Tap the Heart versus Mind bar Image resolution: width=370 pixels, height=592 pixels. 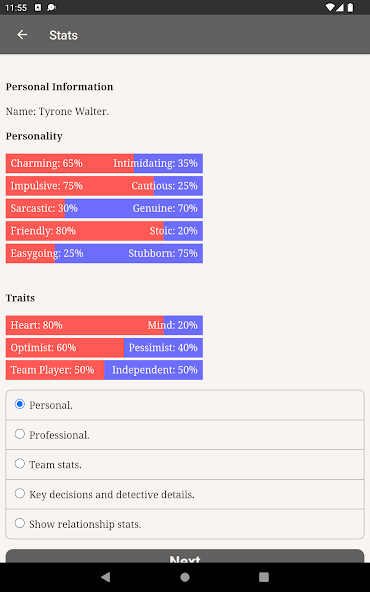click(104, 325)
